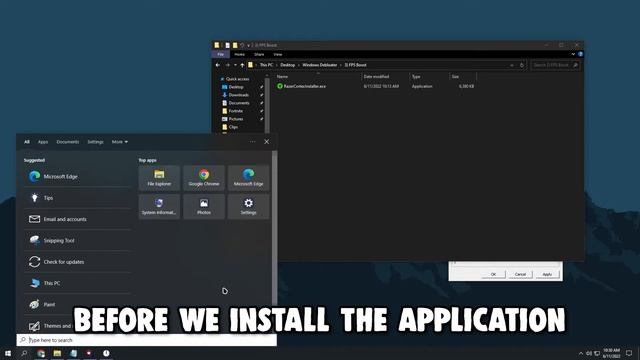Launch Paint from suggested list

(x=77, y=304)
